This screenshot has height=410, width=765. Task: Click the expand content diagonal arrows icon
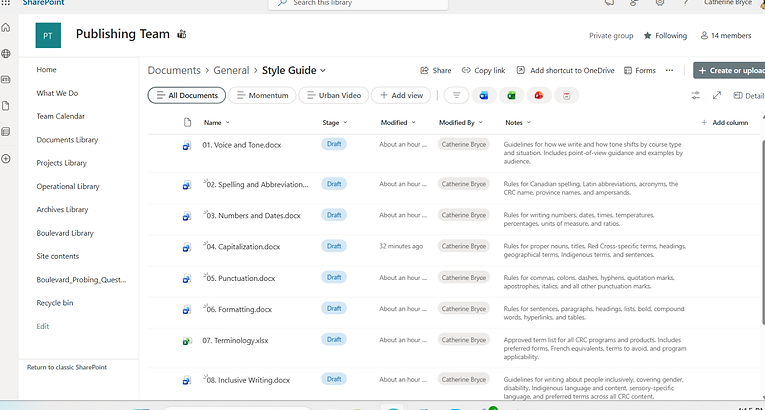pyautogui.click(x=717, y=95)
